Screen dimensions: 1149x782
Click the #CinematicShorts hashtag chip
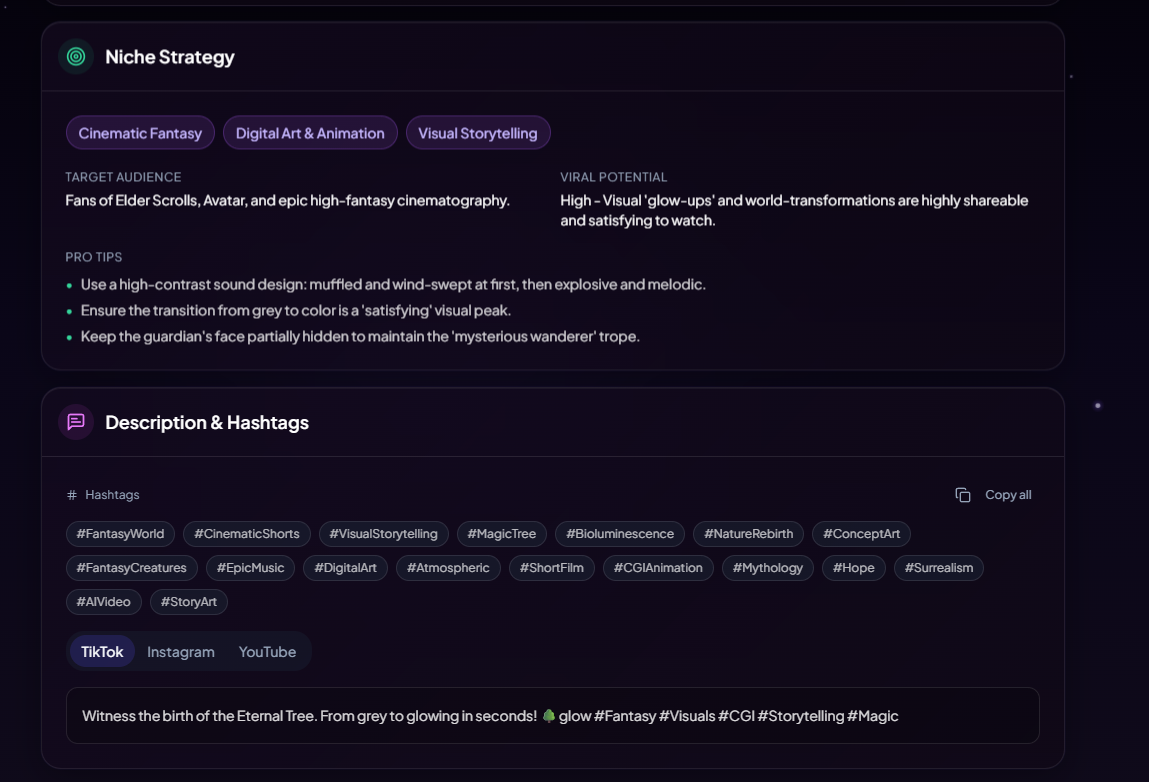(247, 534)
